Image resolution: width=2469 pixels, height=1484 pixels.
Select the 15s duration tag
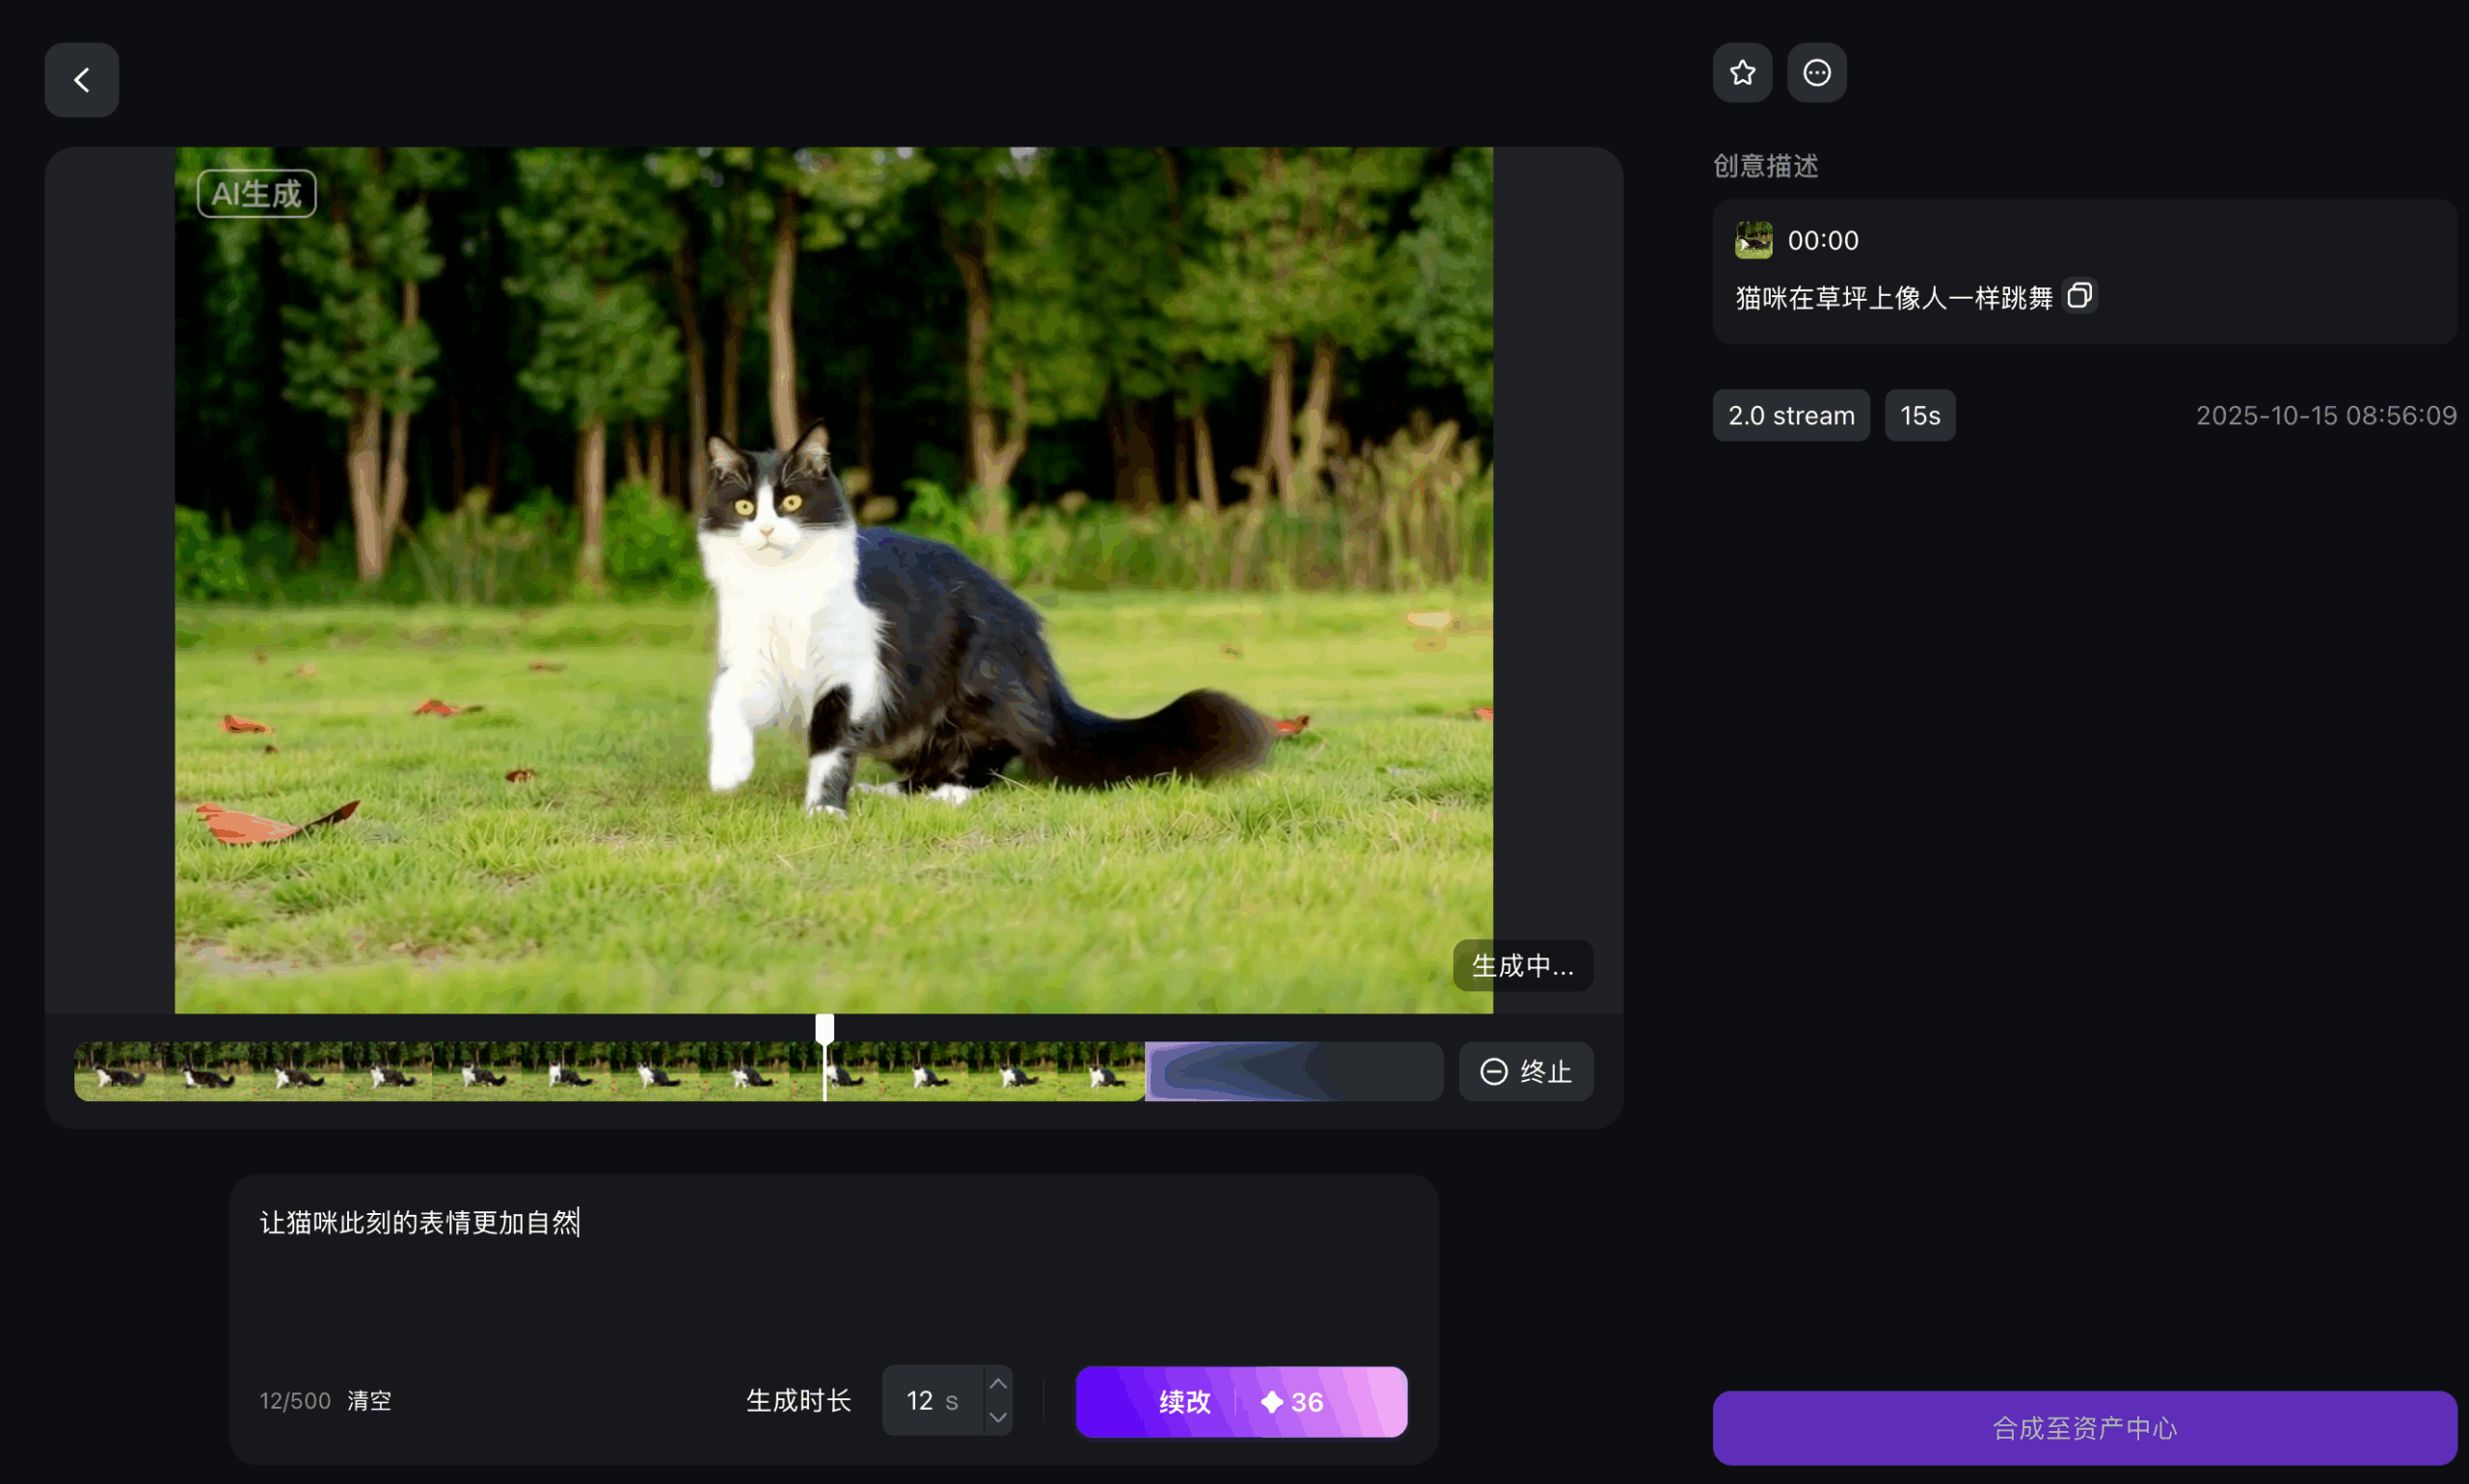pos(1920,414)
